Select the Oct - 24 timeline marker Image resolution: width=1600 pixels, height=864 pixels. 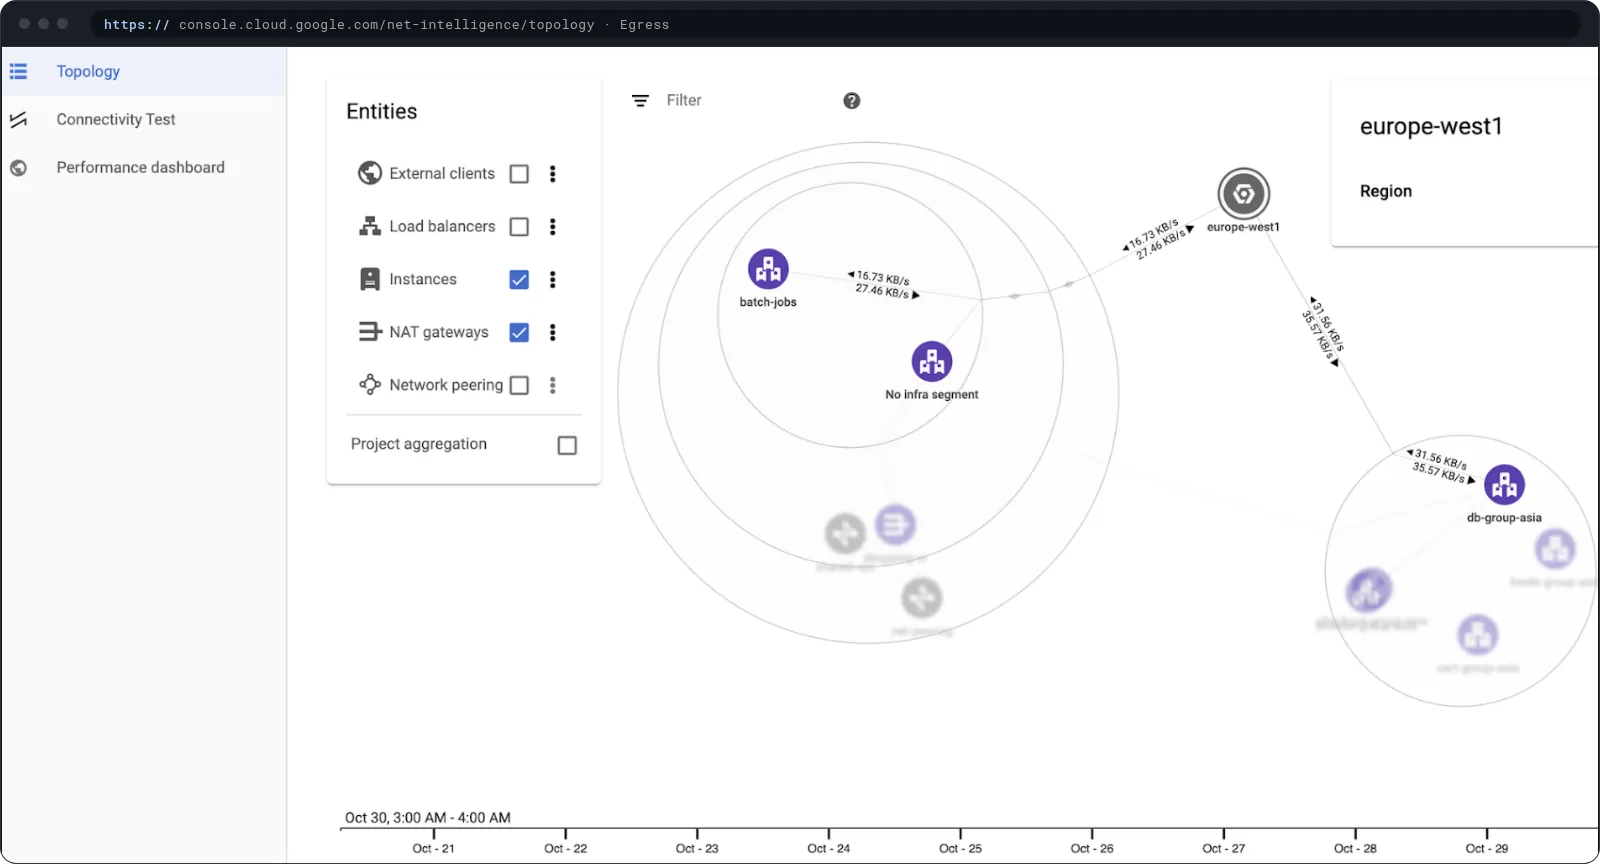tap(829, 848)
